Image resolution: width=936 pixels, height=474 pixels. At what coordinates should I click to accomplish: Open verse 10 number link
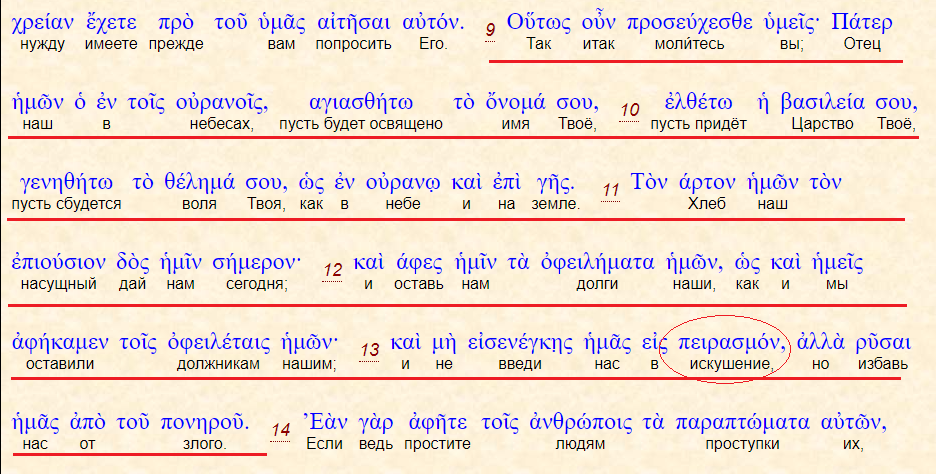click(630, 109)
